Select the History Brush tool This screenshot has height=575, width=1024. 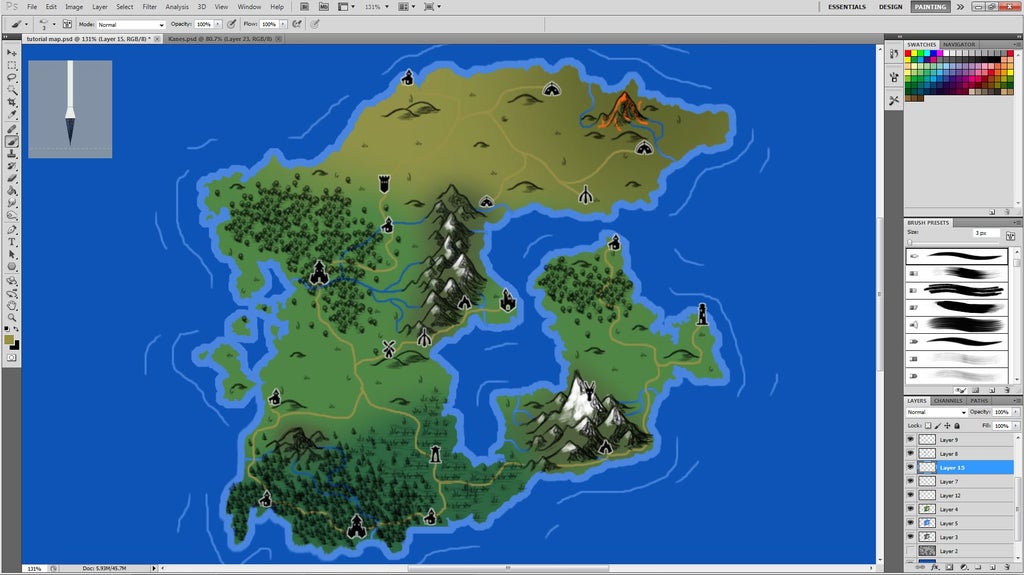pos(12,167)
